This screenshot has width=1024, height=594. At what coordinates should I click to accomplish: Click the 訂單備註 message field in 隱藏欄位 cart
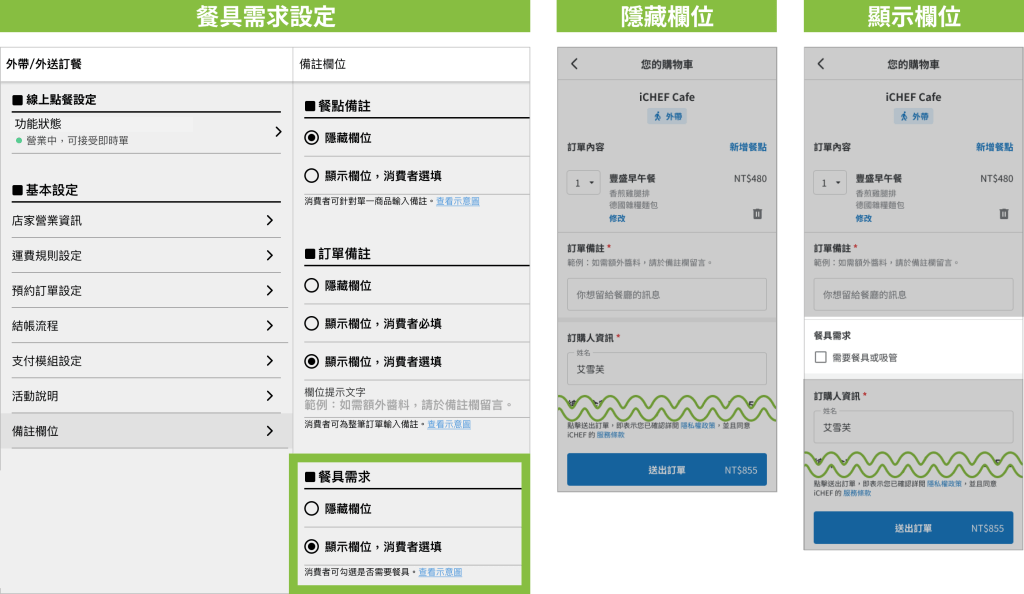[x=666, y=295]
